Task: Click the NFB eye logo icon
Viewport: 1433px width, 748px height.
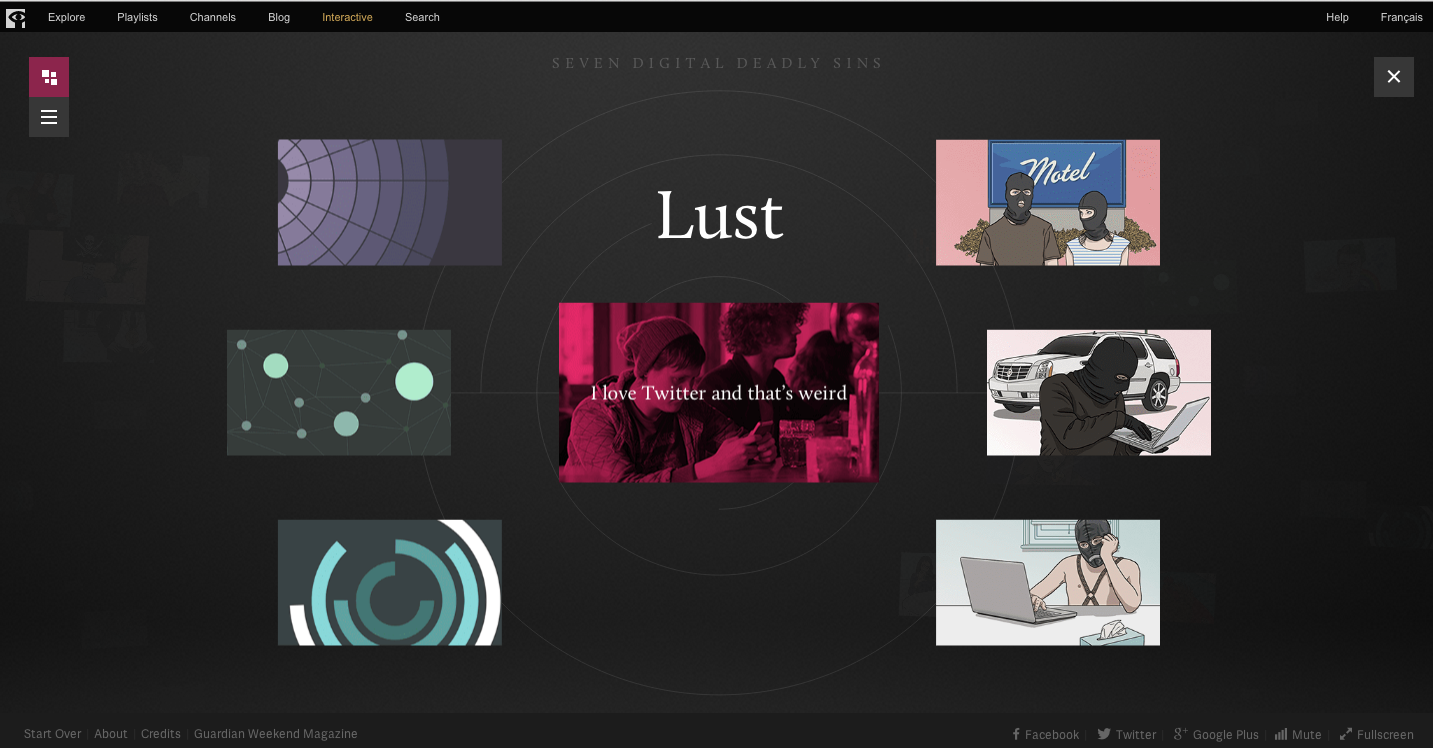Action: pos(16,17)
